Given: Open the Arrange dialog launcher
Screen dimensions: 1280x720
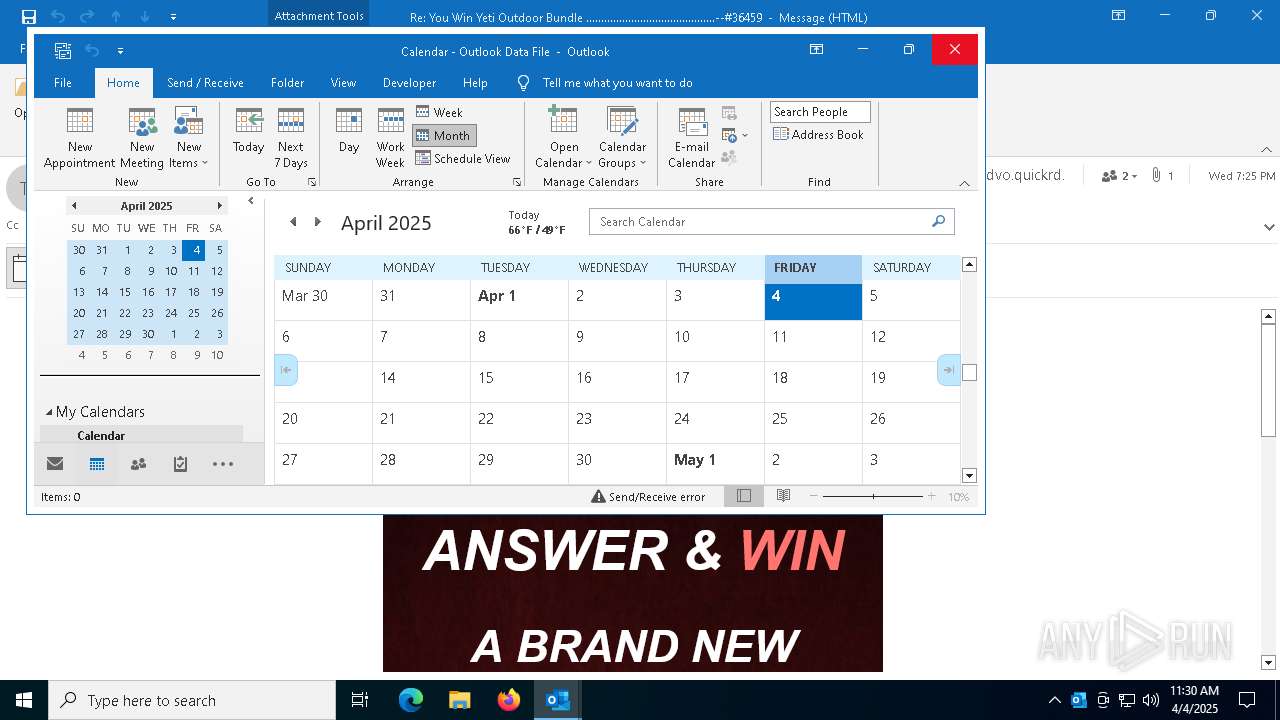Looking at the screenshot, I should (517, 182).
